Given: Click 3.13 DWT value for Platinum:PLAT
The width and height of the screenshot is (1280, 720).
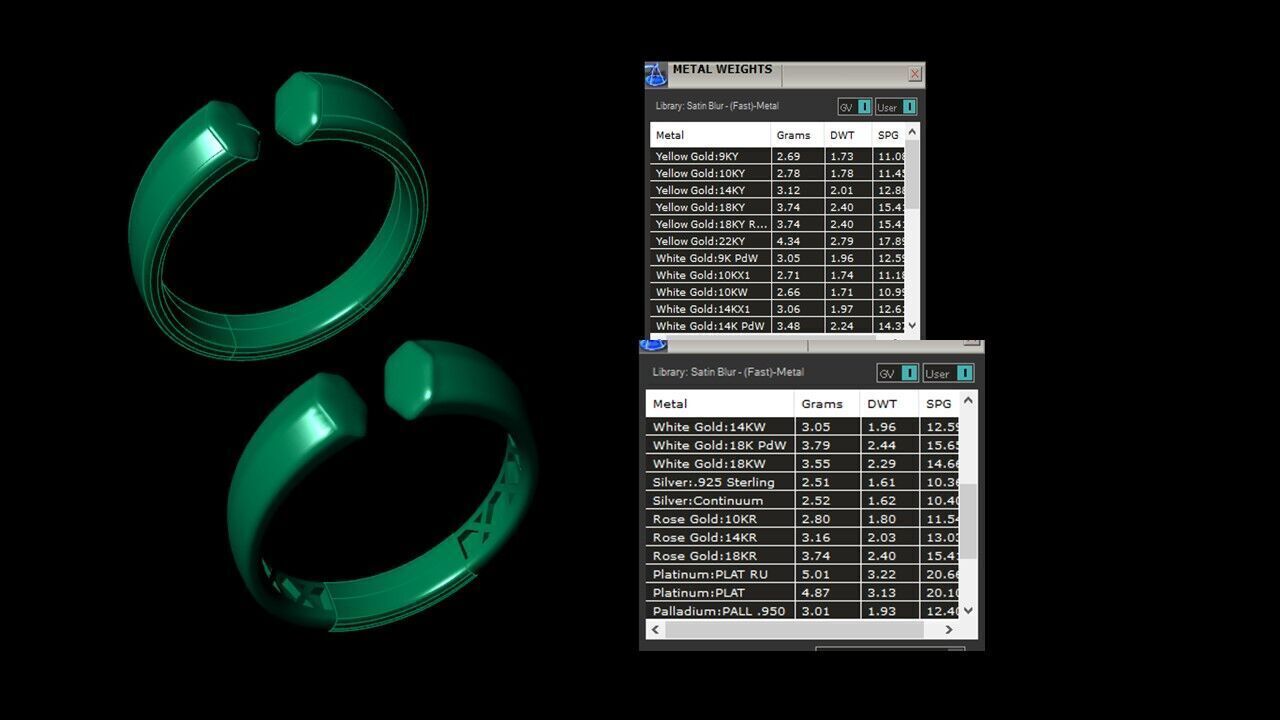Looking at the screenshot, I should tap(881, 592).
